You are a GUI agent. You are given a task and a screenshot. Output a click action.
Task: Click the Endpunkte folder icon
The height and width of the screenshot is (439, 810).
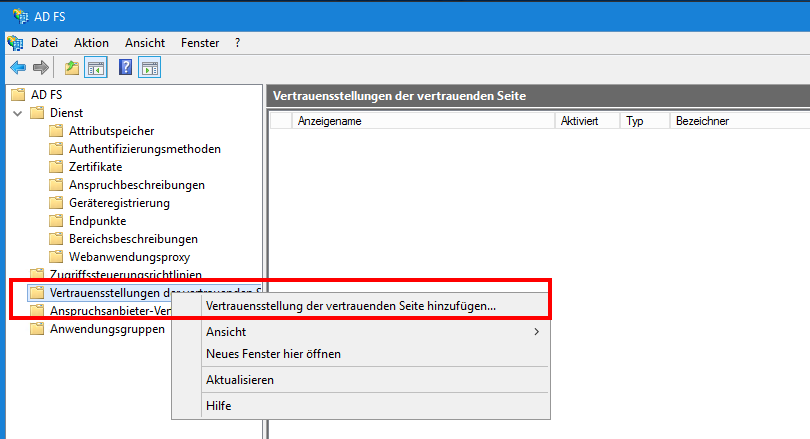click(56, 221)
